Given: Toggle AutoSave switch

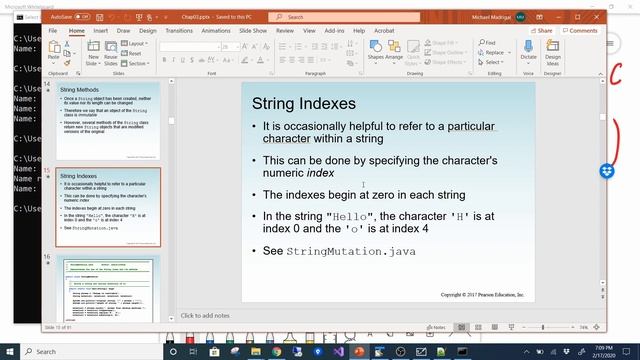Looking at the screenshot, I should [82, 17].
